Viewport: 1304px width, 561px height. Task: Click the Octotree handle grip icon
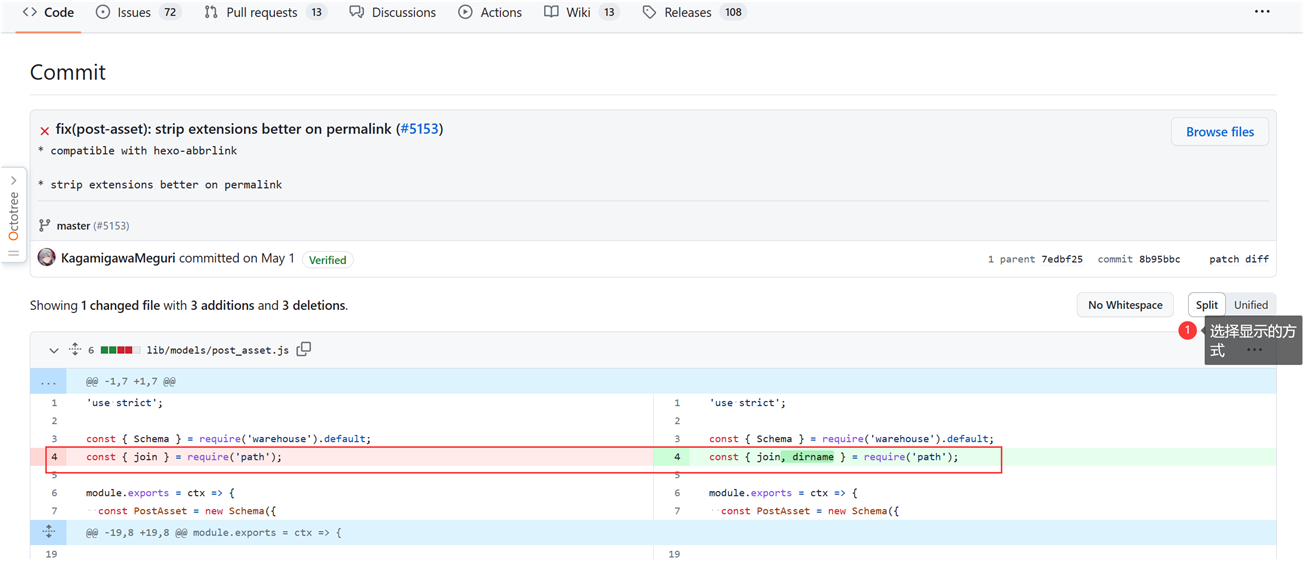13,253
